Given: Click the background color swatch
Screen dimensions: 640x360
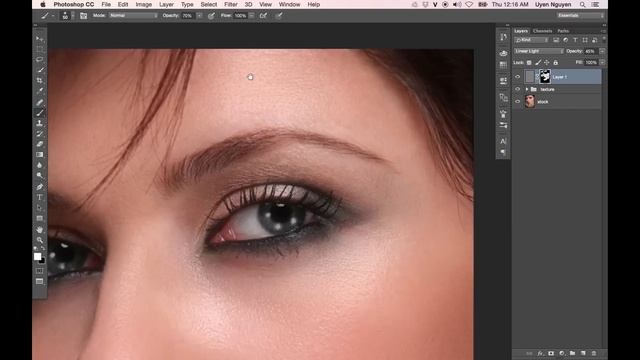Looking at the screenshot, I should pos(43,261).
